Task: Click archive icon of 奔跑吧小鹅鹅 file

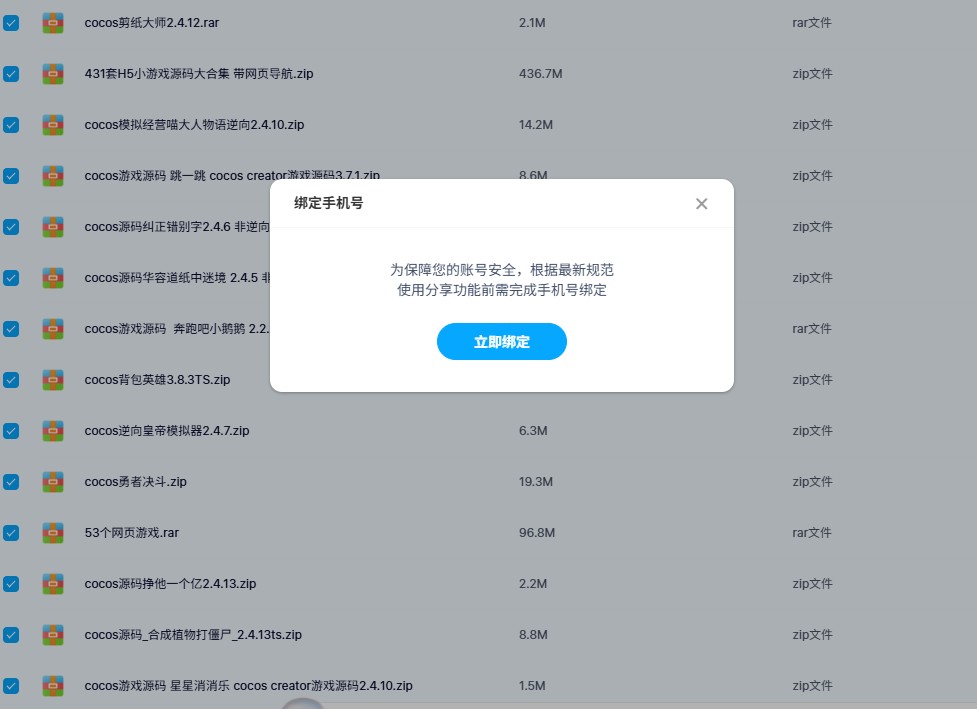Action: 53,329
